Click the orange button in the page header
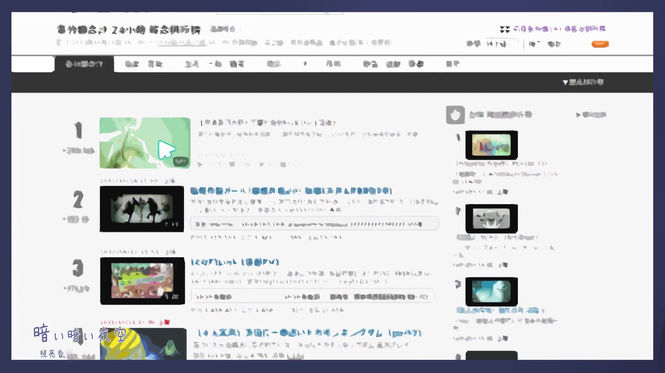The width and height of the screenshot is (665, 373). pyautogui.click(x=600, y=44)
